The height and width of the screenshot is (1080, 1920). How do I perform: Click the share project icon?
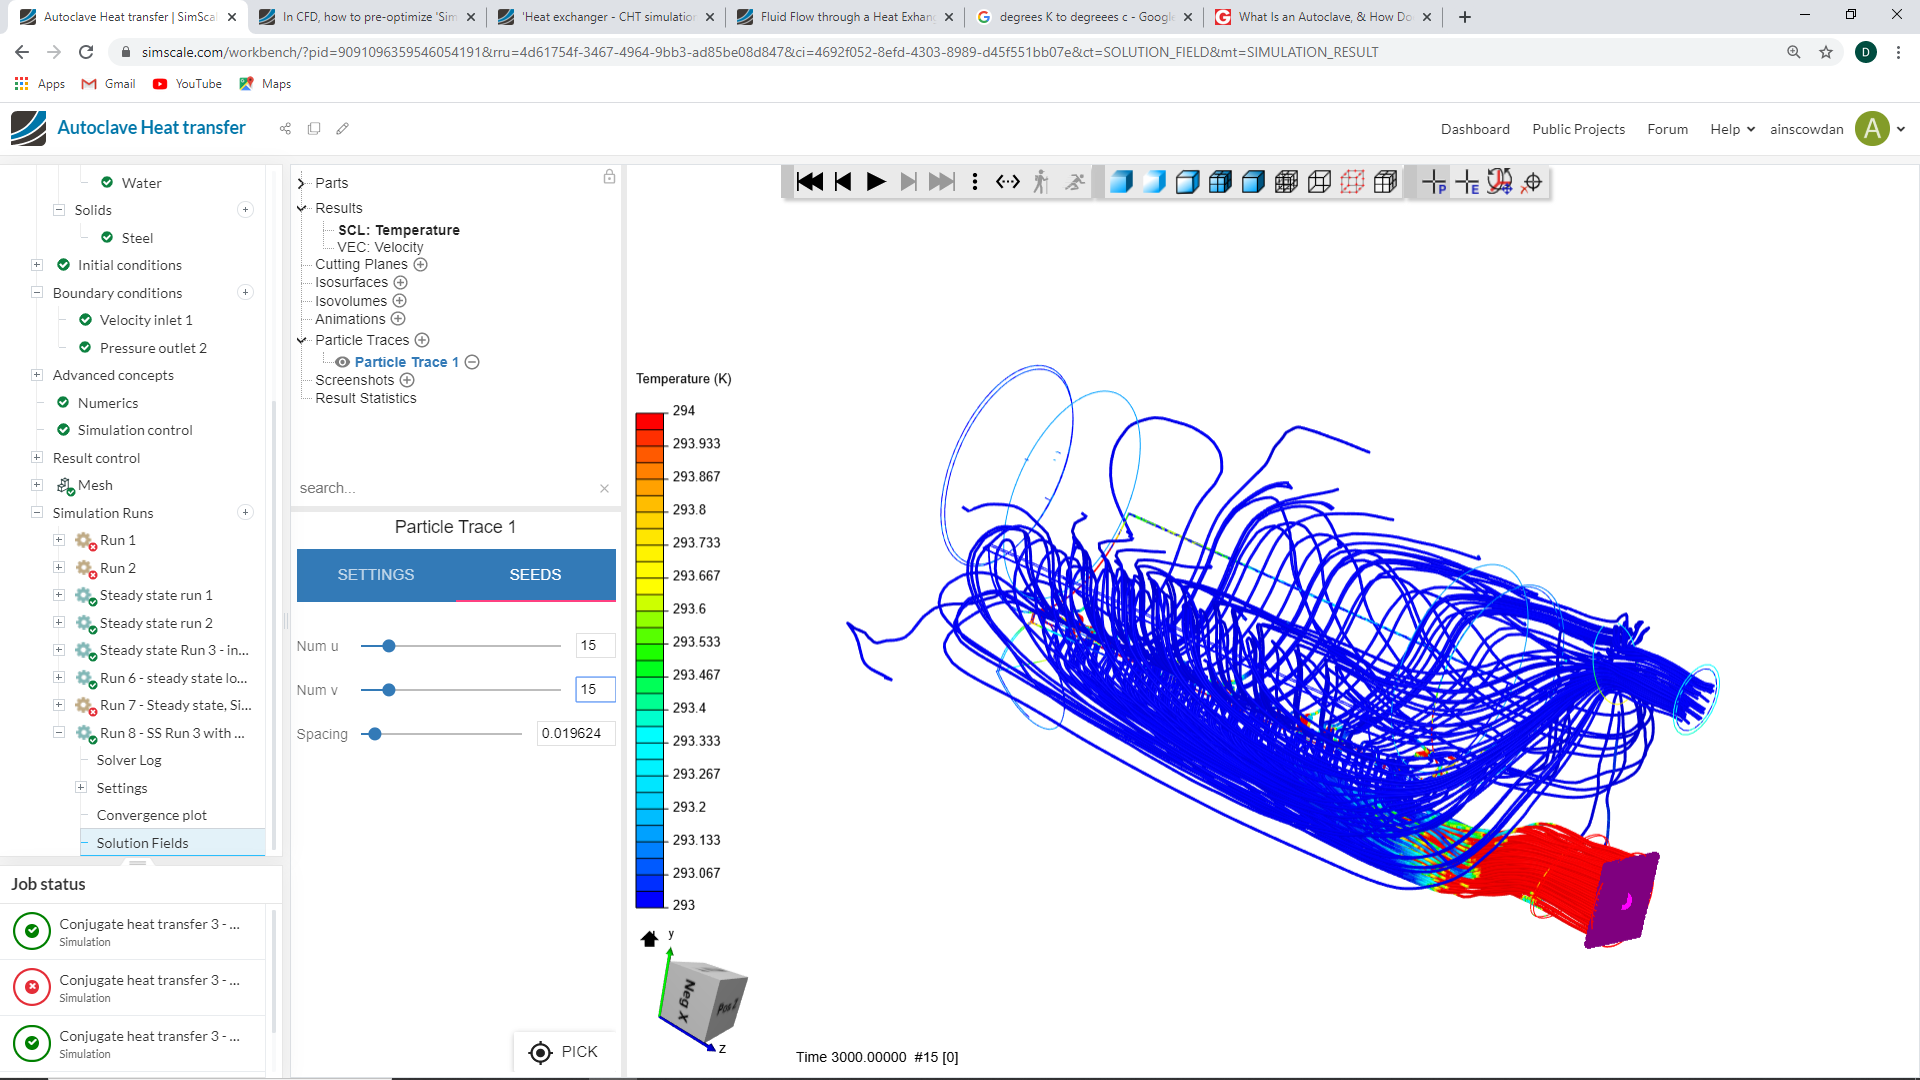[x=285, y=129]
